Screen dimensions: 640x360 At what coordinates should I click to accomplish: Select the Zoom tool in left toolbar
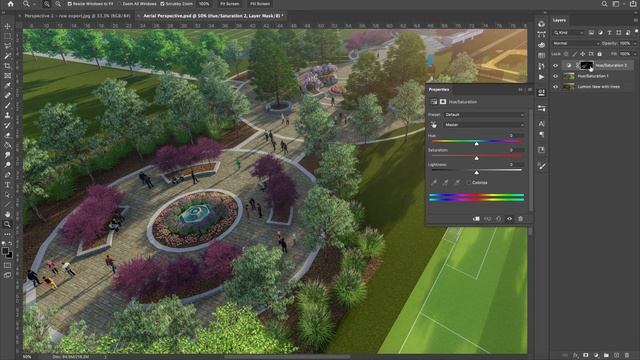click(x=7, y=224)
